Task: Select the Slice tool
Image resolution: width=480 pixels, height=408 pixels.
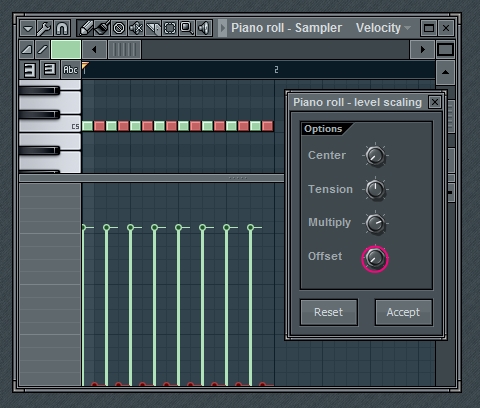Action: point(153,28)
